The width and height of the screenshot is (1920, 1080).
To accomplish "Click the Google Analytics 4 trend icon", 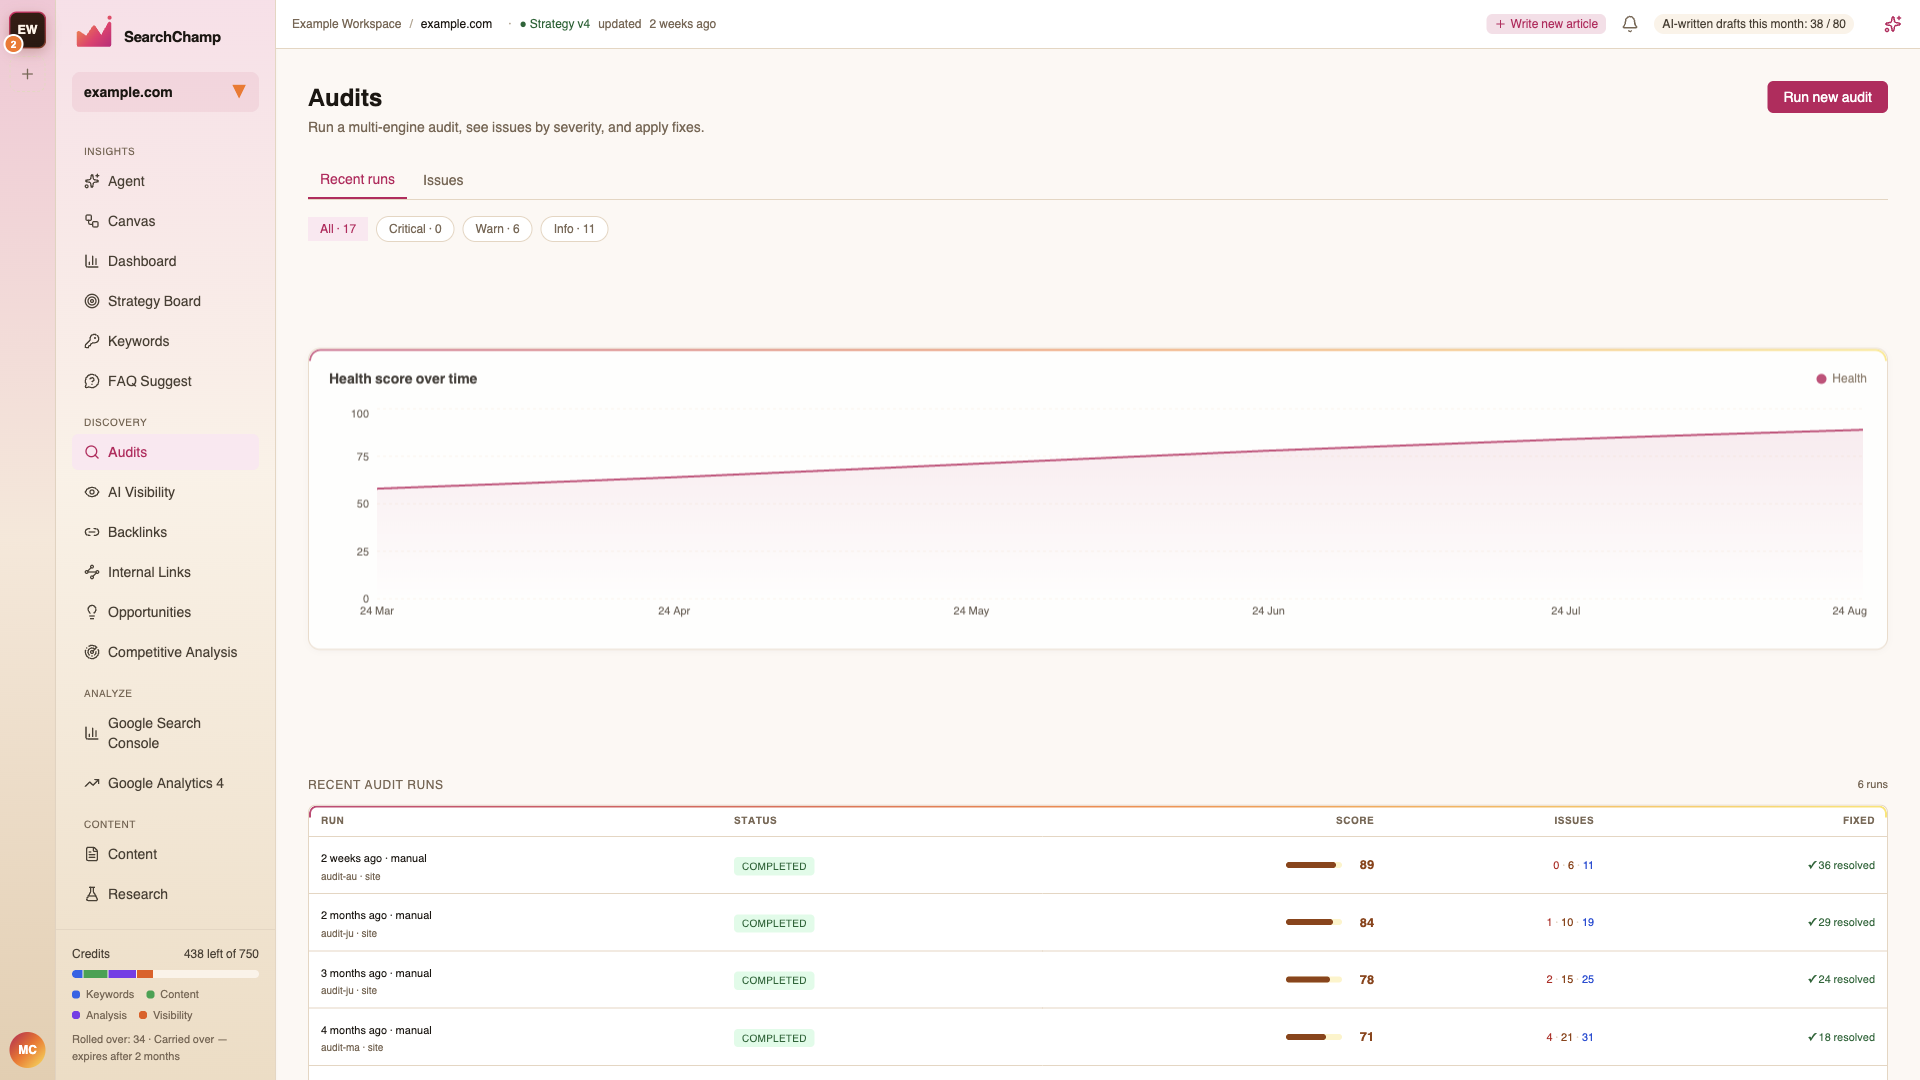I will [x=92, y=783].
